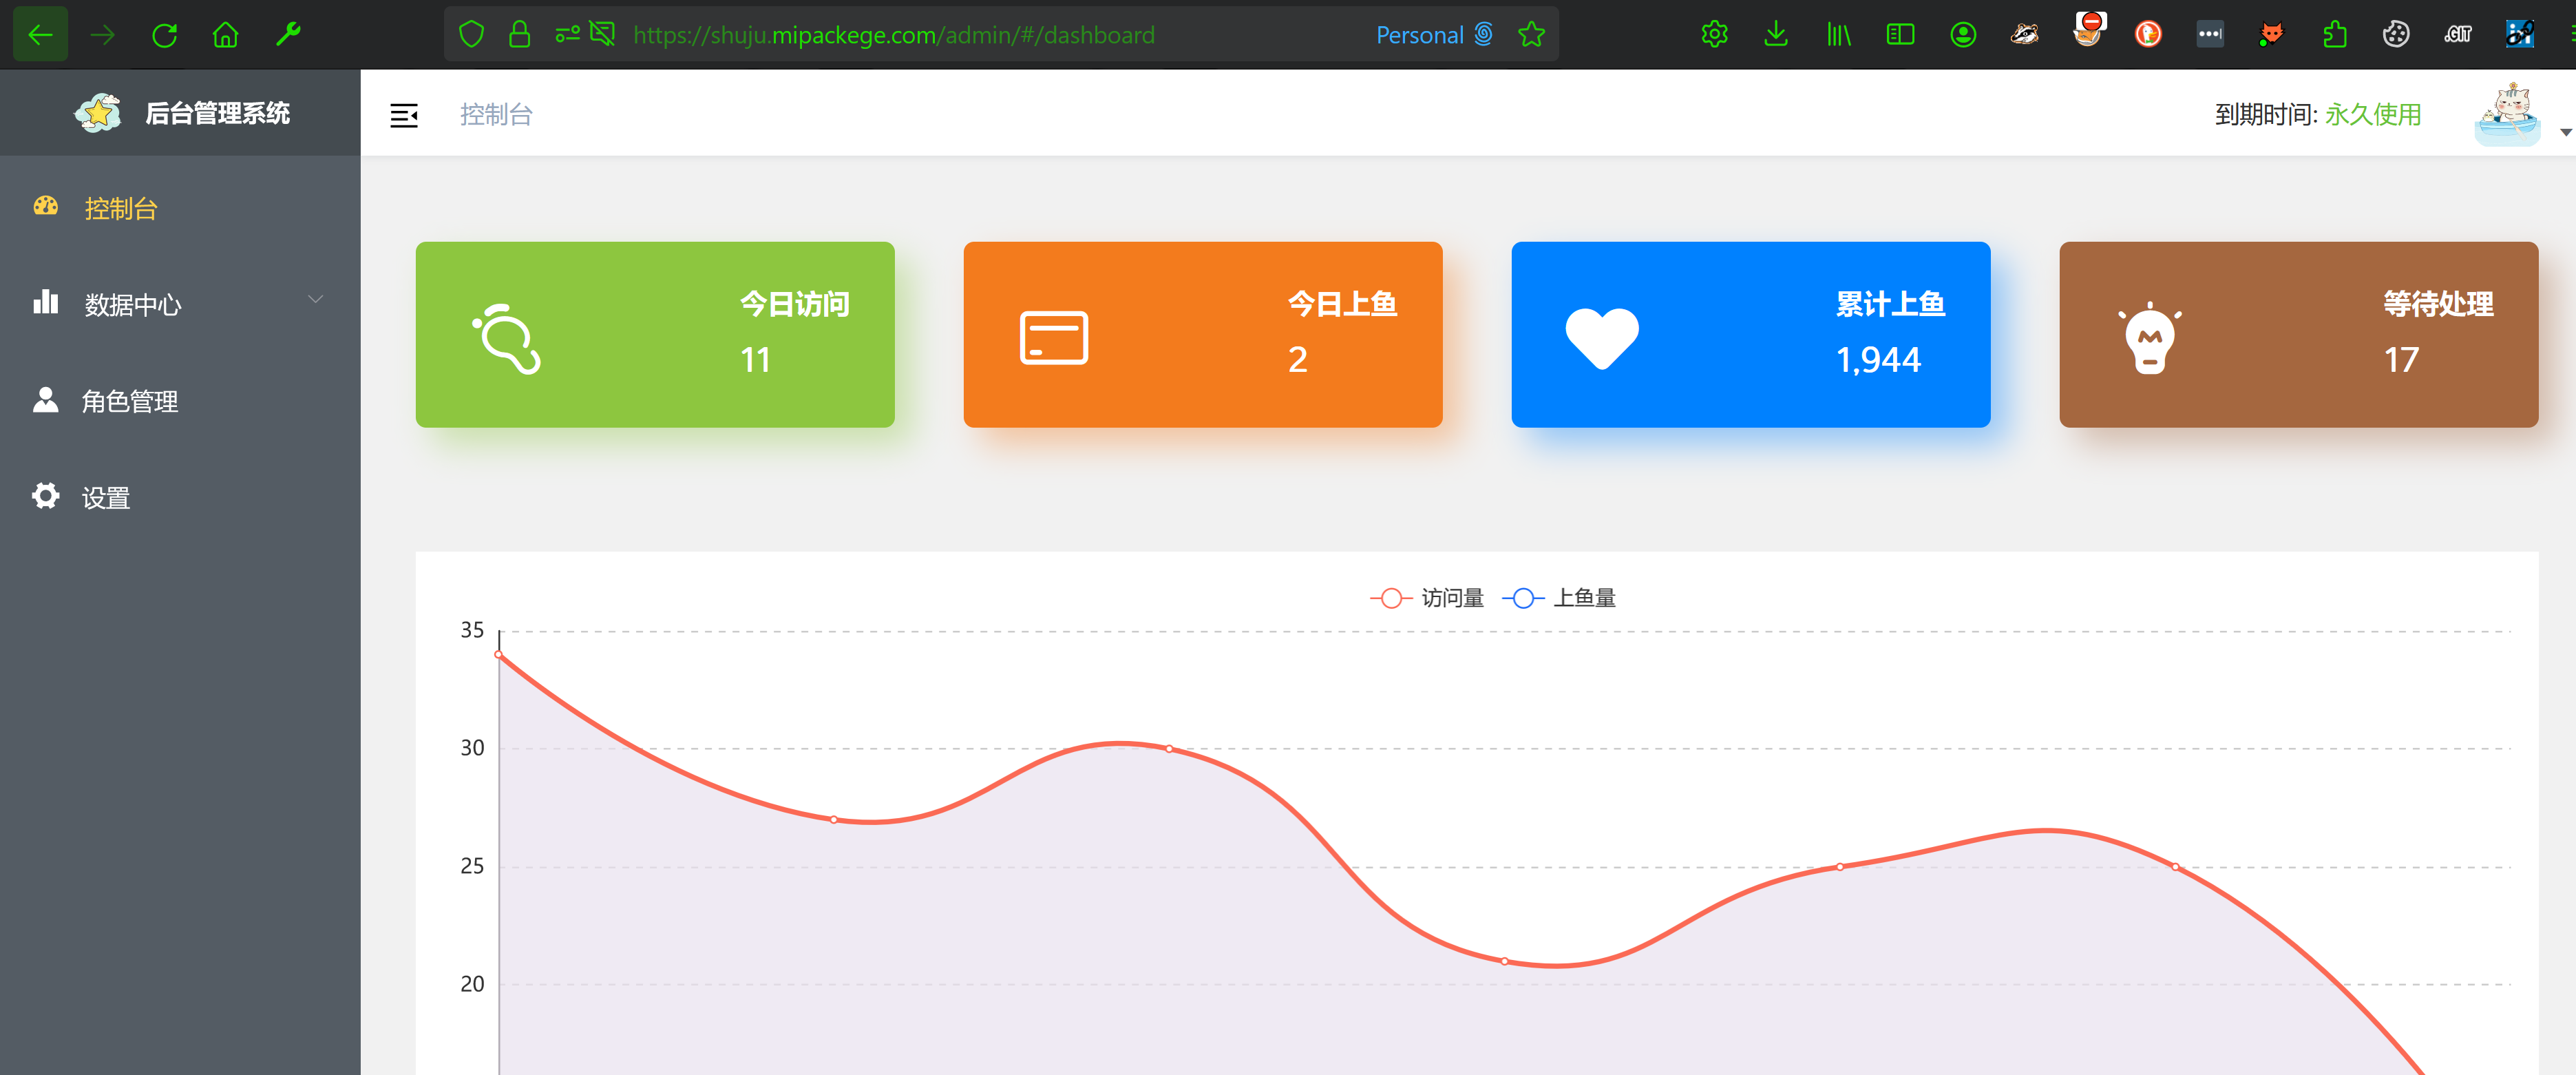Bookmark page with star icon

(1531, 35)
